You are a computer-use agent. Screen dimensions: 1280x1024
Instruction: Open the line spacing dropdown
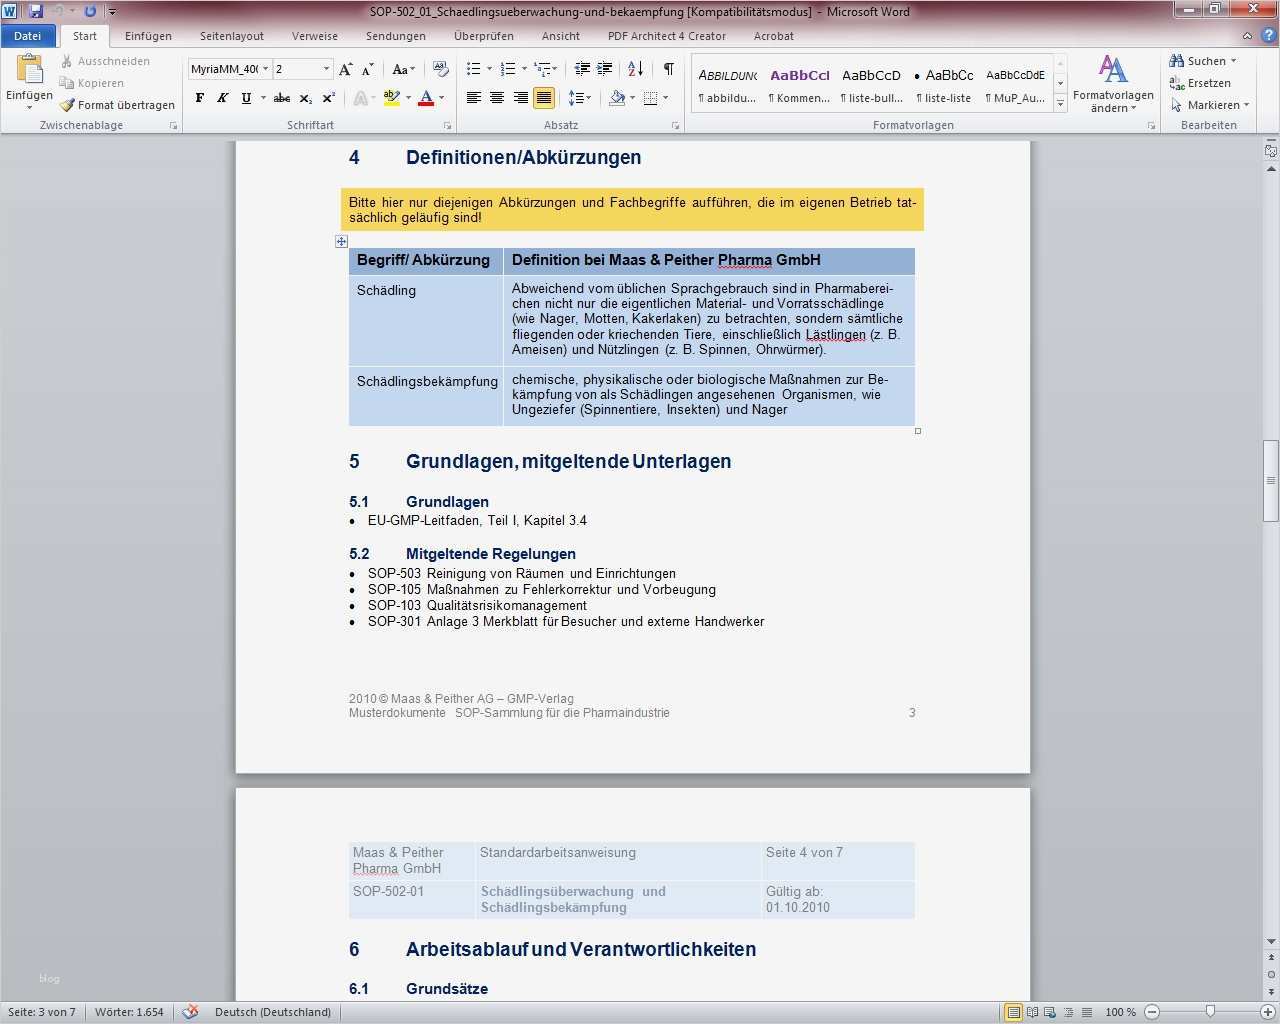(579, 98)
